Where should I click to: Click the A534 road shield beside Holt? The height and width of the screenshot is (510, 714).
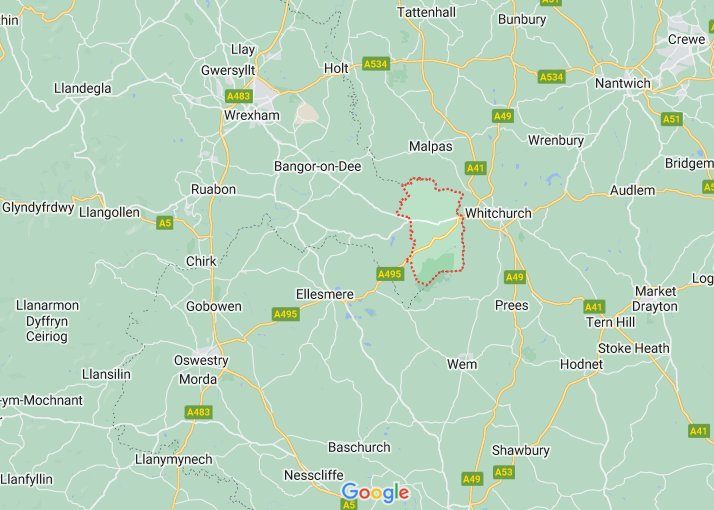(x=376, y=64)
